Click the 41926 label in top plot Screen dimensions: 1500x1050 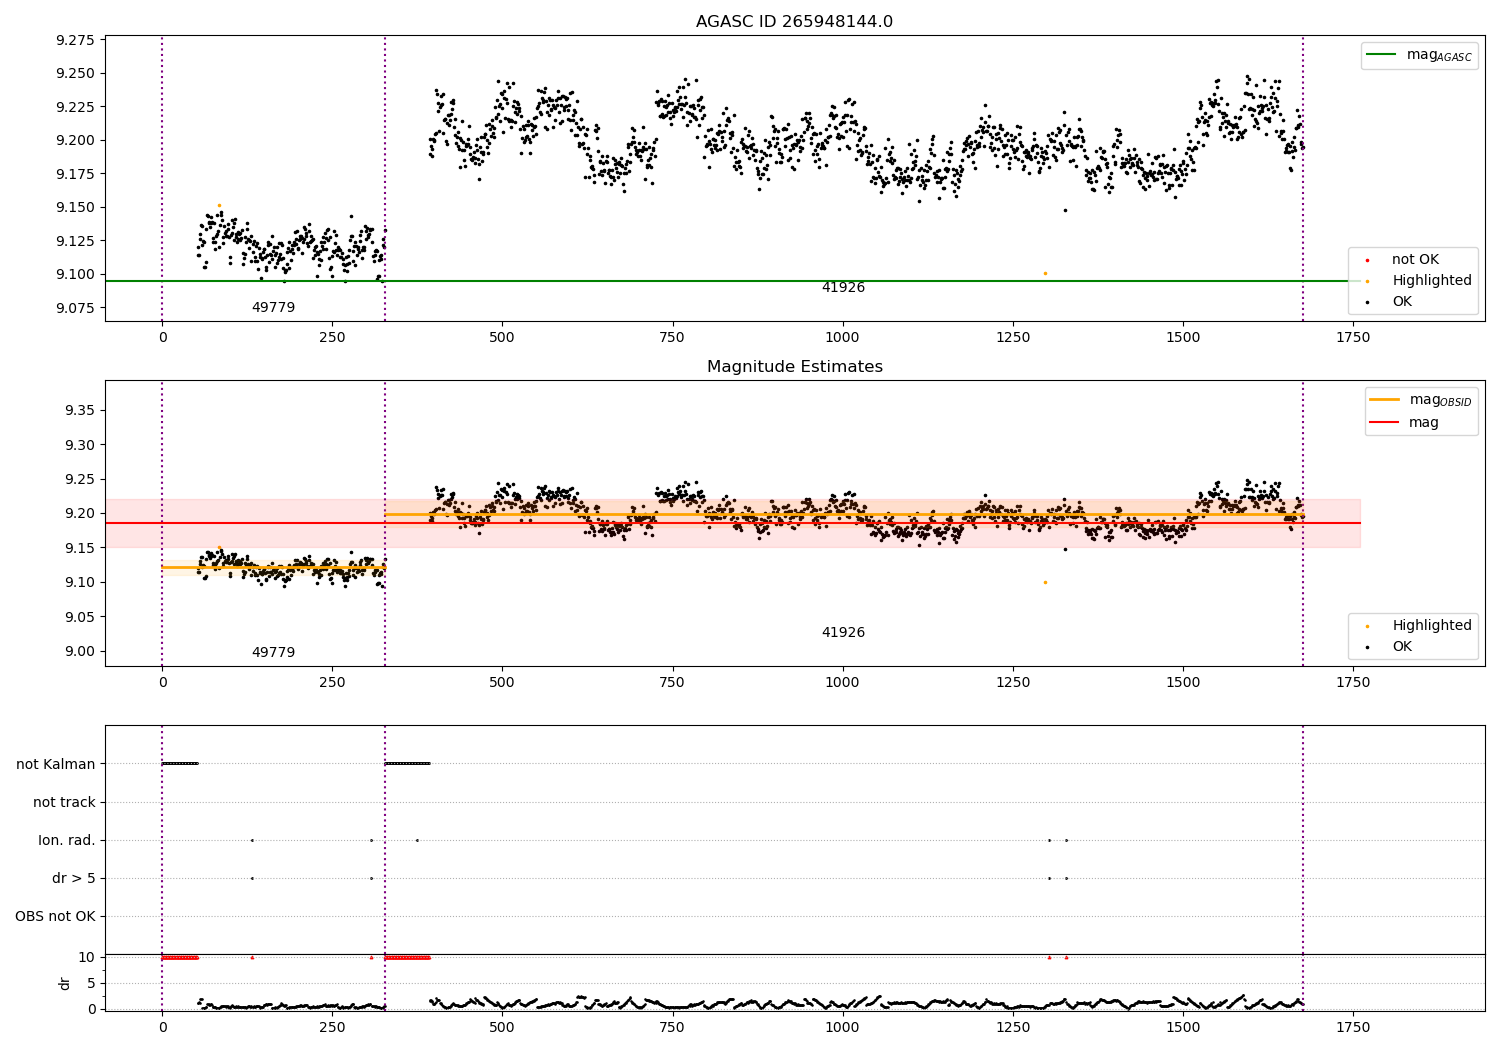coord(843,288)
